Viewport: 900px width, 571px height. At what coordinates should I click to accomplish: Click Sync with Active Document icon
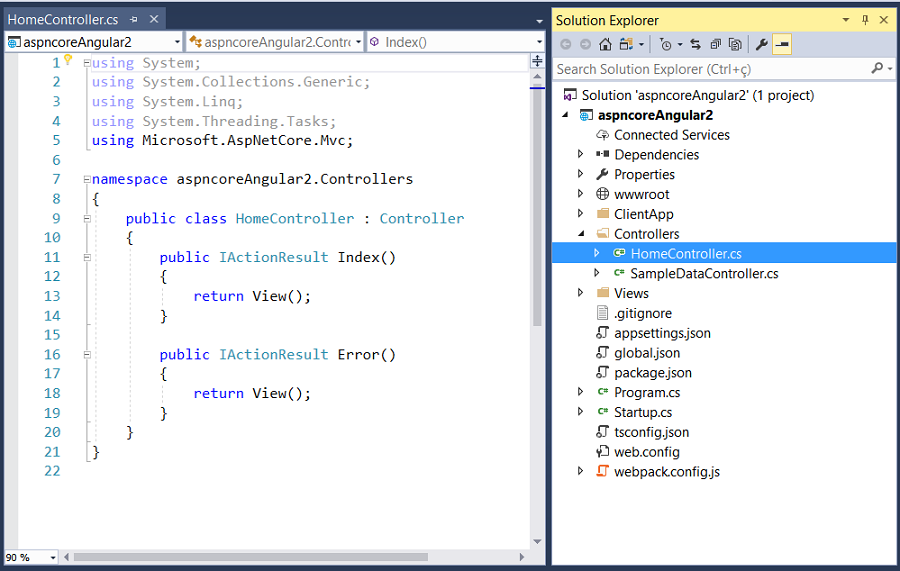(696, 44)
